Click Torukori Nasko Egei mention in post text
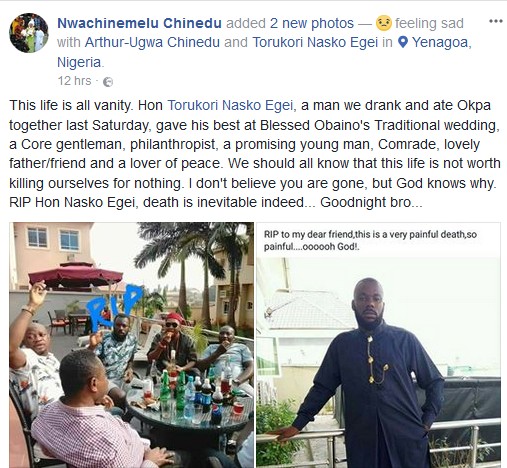This screenshot has height=468, width=507. [x=230, y=105]
